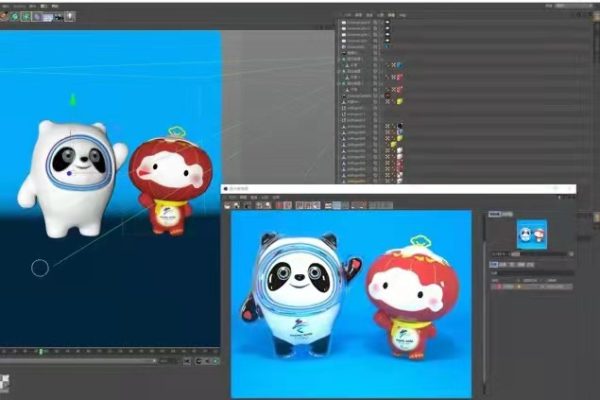
Task: Click the handle at the timeline range slider's end
Action: coord(154,361)
